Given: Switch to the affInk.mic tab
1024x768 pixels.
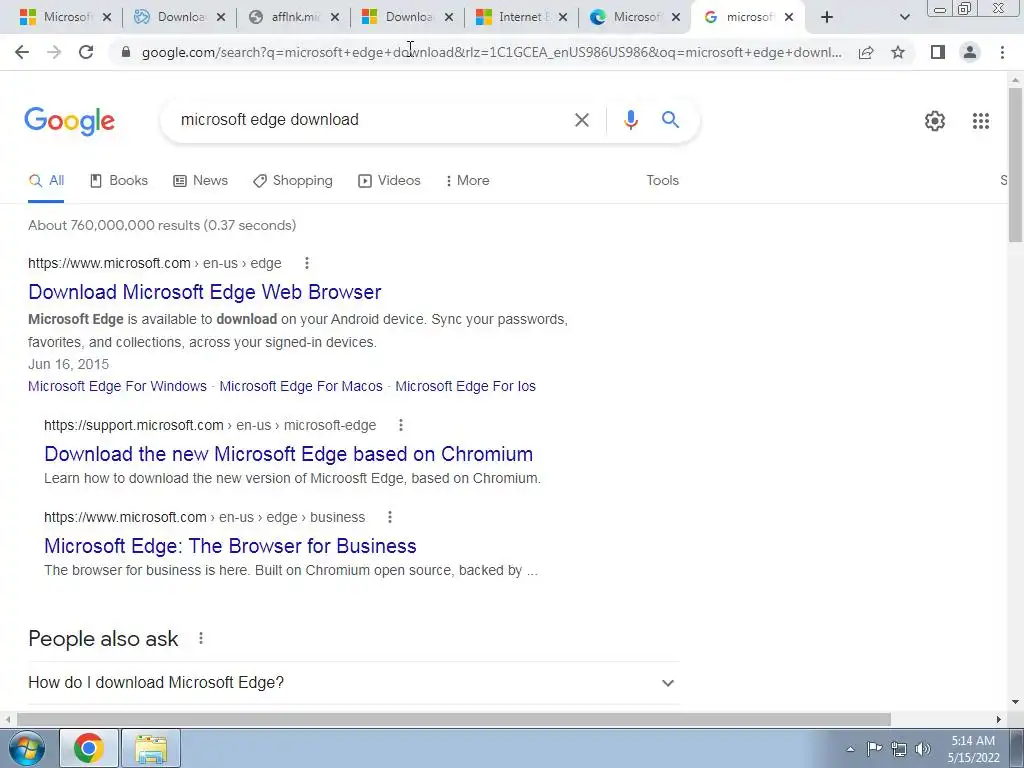Looking at the screenshot, I should 285,18.
